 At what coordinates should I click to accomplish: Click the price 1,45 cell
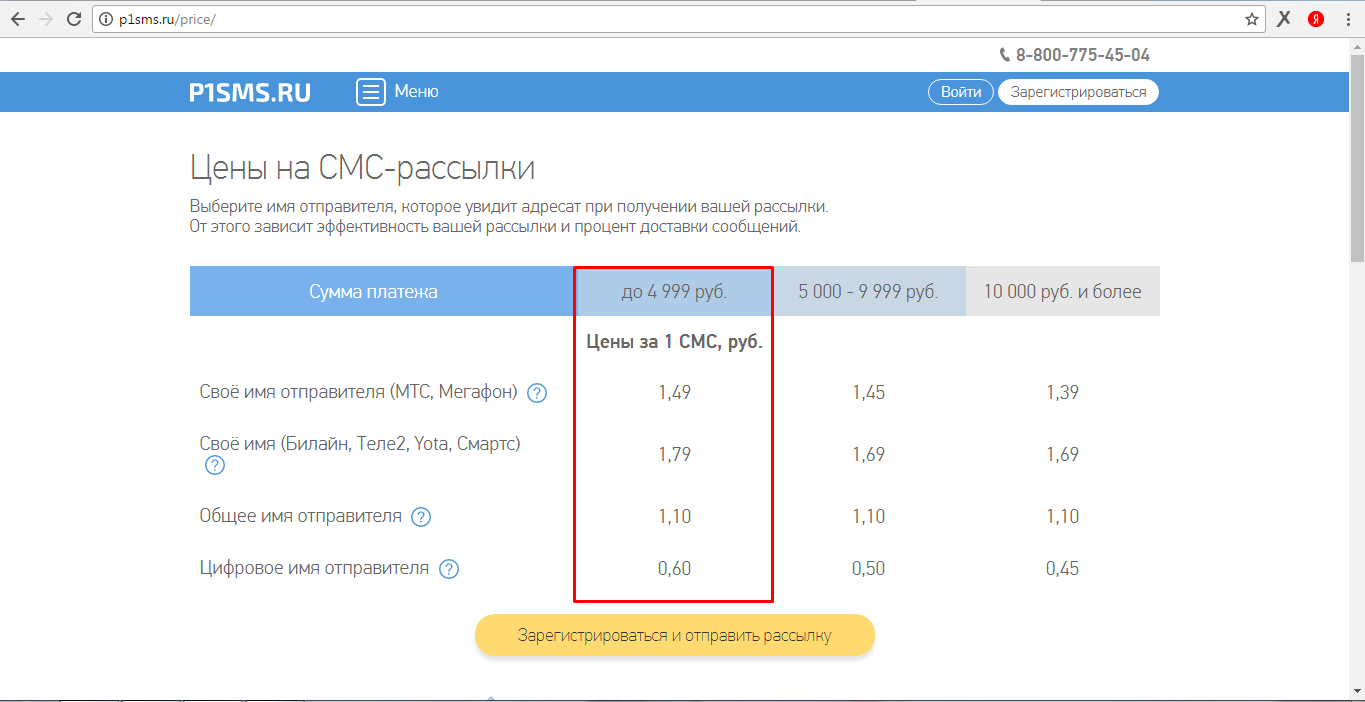click(x=868, y=393)
